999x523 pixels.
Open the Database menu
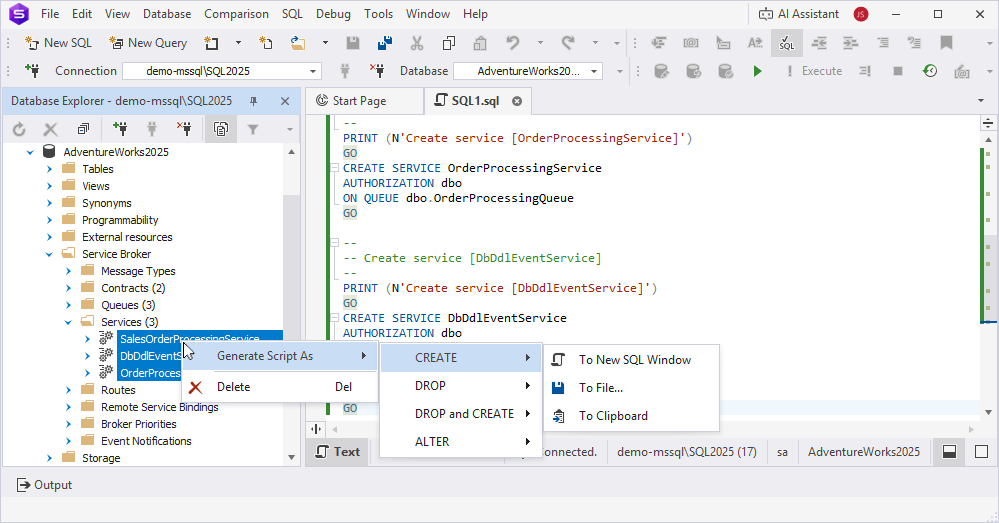pyautogui.click(x=167, y=14)
